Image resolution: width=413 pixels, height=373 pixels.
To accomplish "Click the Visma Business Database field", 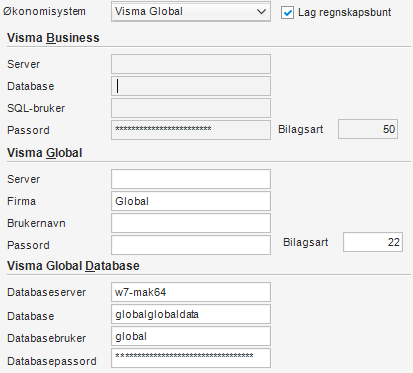I will point(191,86).
